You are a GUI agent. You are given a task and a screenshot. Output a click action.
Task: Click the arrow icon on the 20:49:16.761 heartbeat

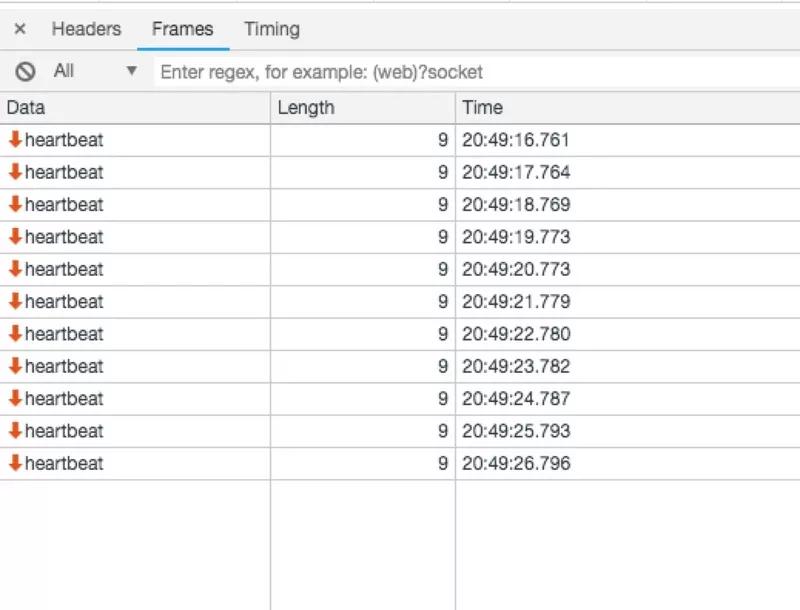pyautogui.click(x=15, y=140)
